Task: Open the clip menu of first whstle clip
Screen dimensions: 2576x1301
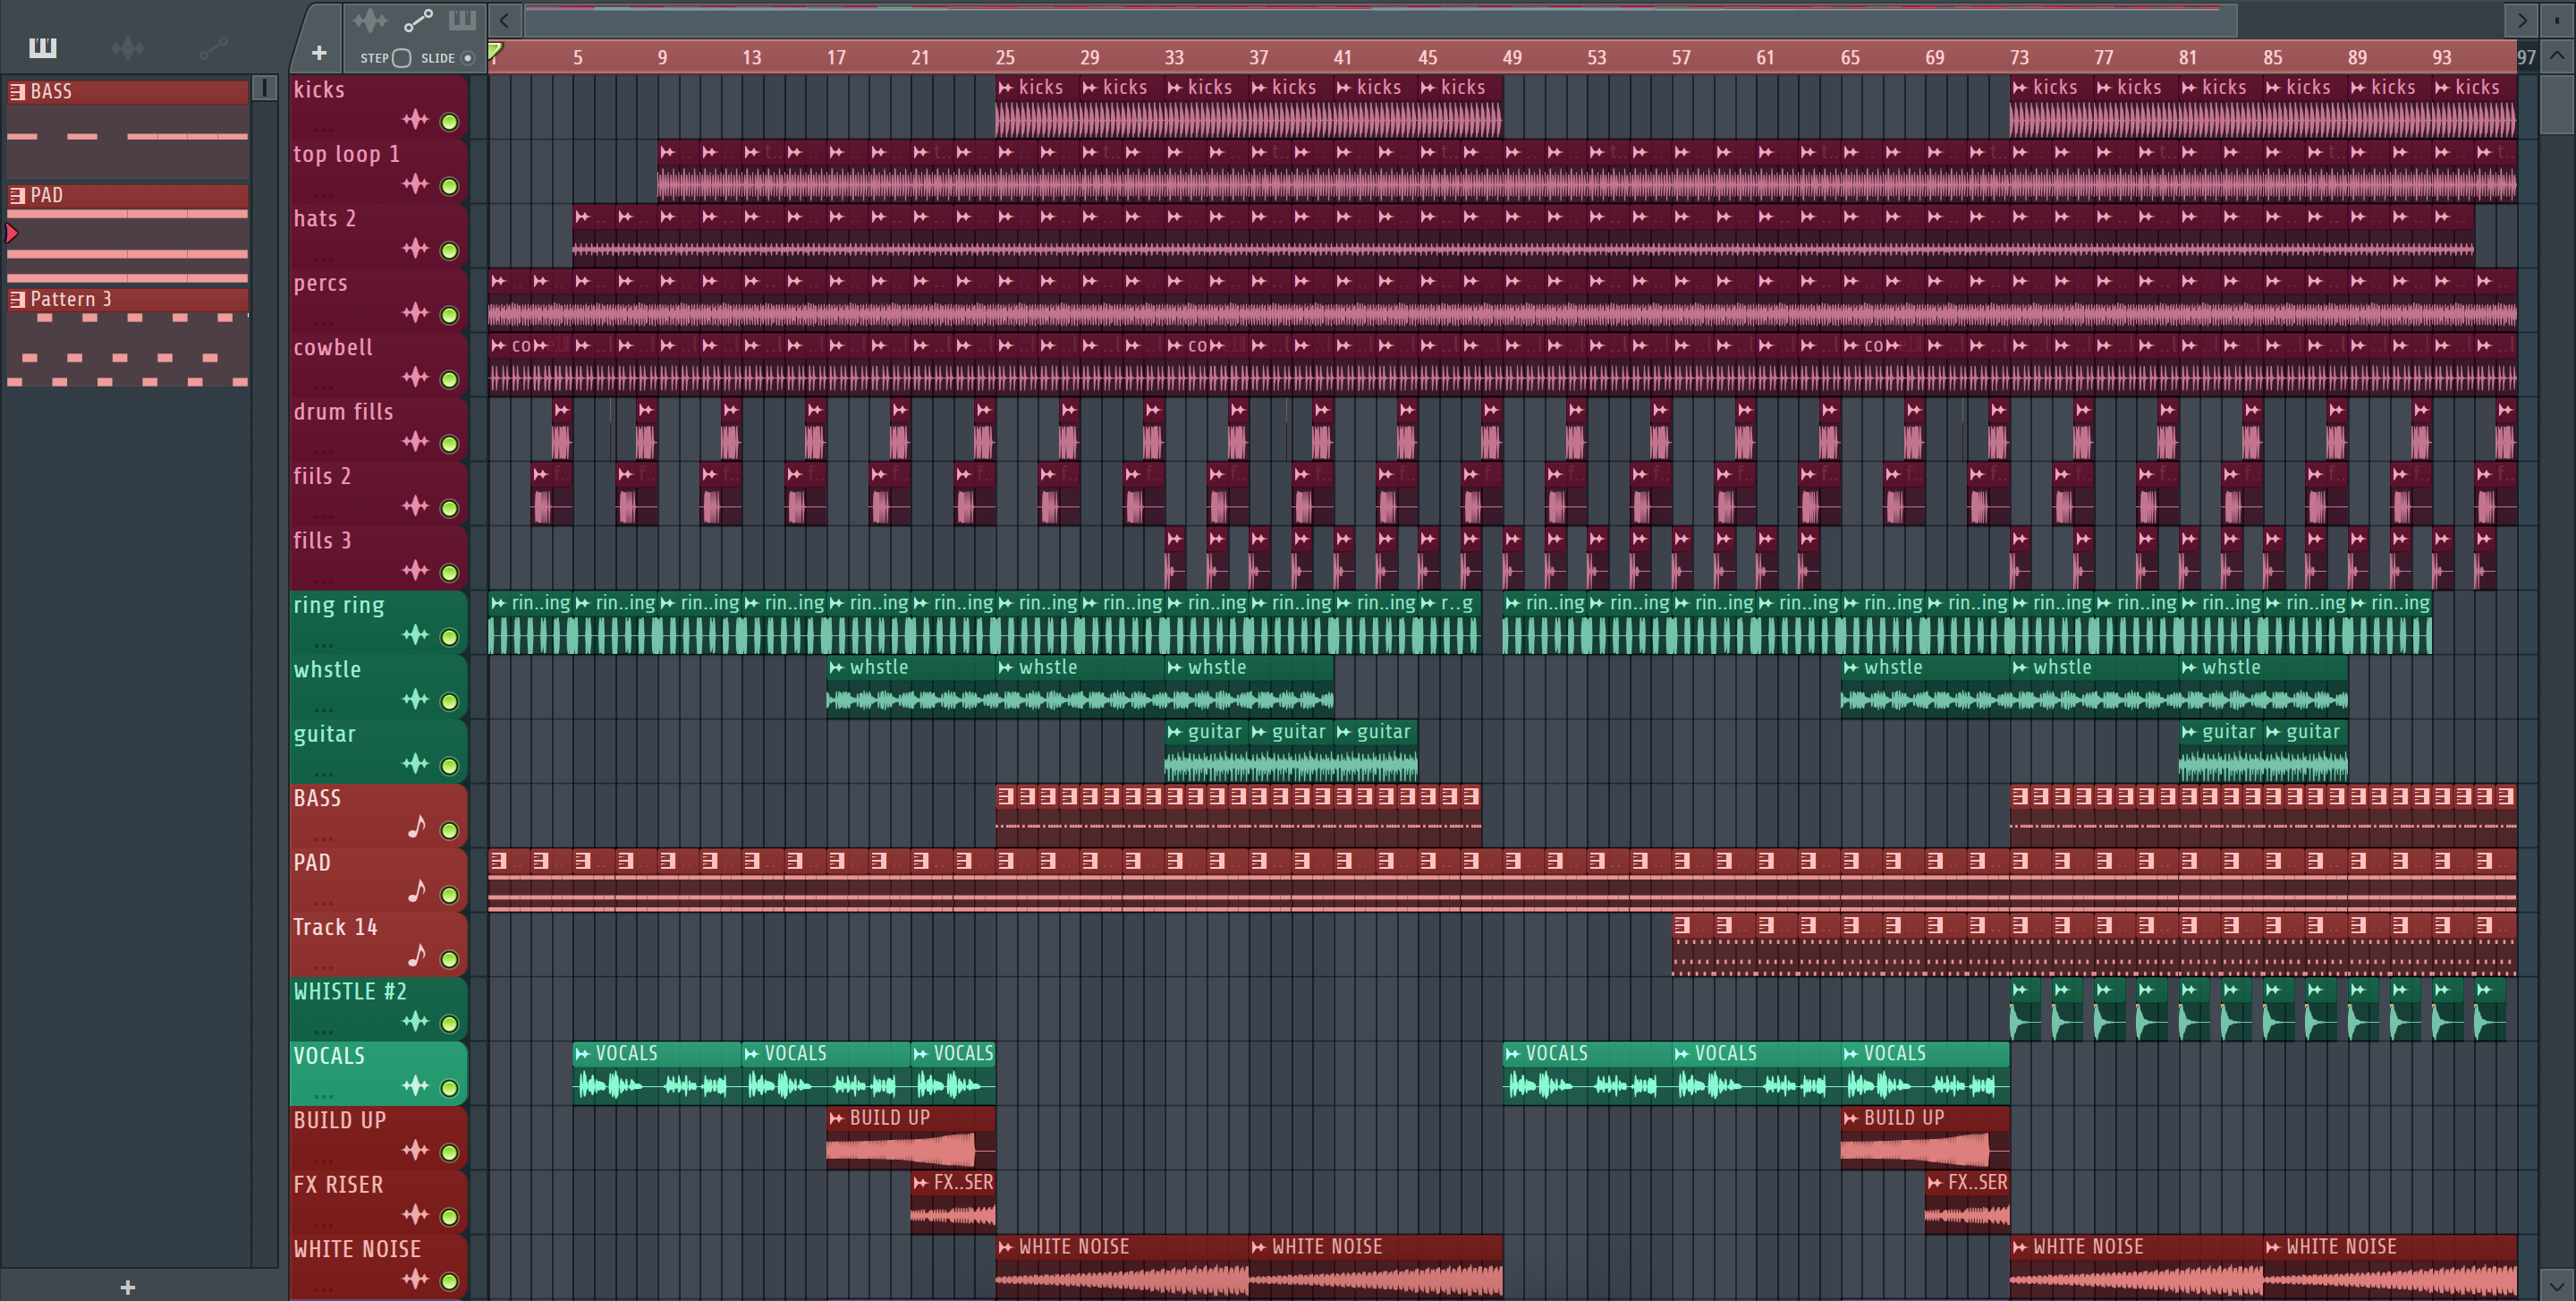Action: (x=837, y=668)
